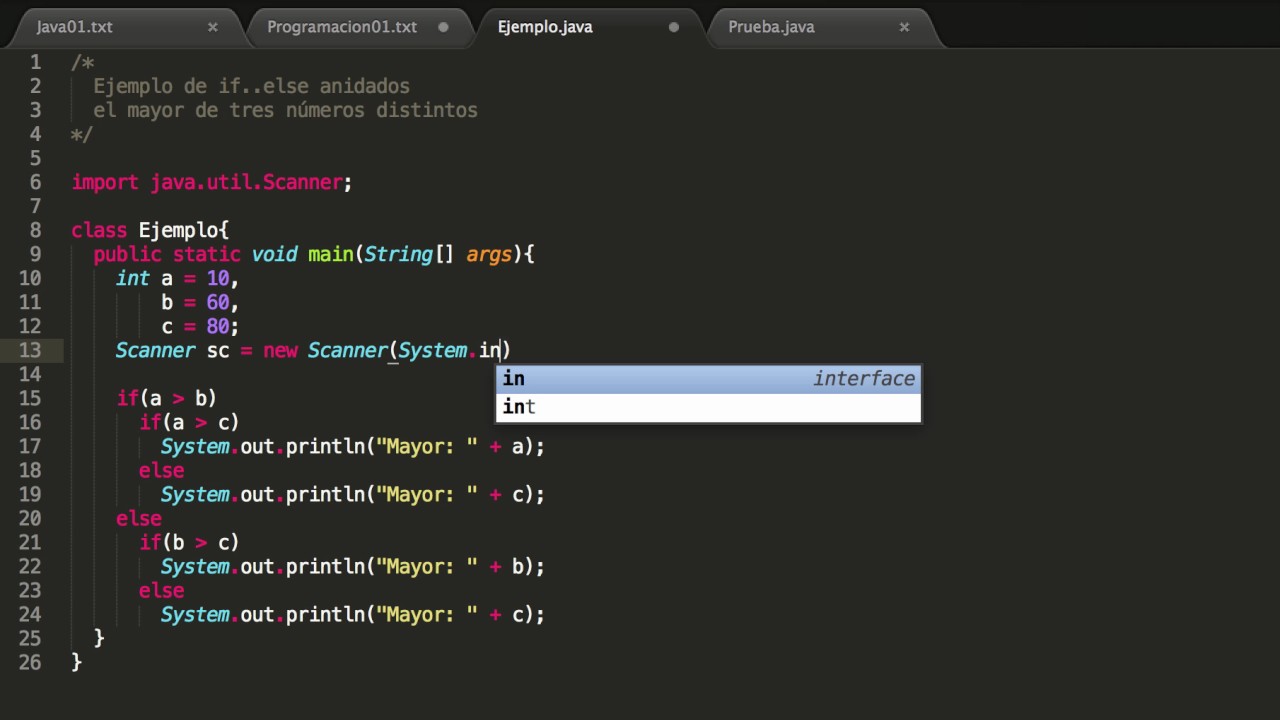Click comment 'el mayor de tres números distintos'
Image resolution: width=1280 pixels, height=720 pixels.
coord(285,110)
